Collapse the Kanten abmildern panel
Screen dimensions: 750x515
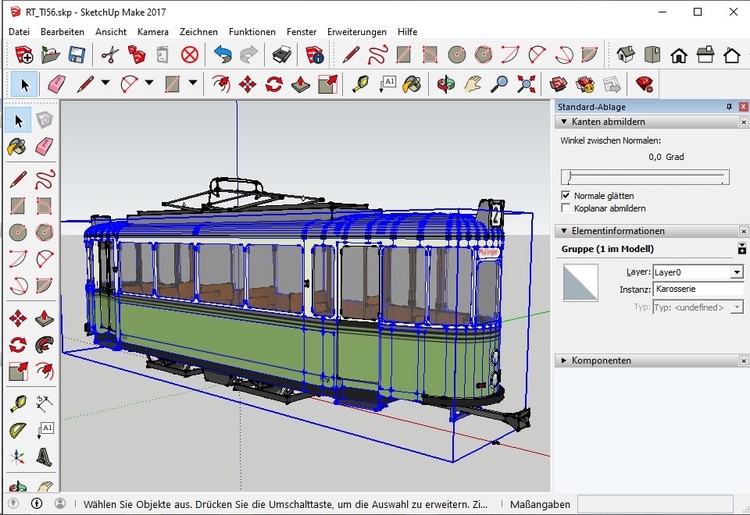coord(564,122)
